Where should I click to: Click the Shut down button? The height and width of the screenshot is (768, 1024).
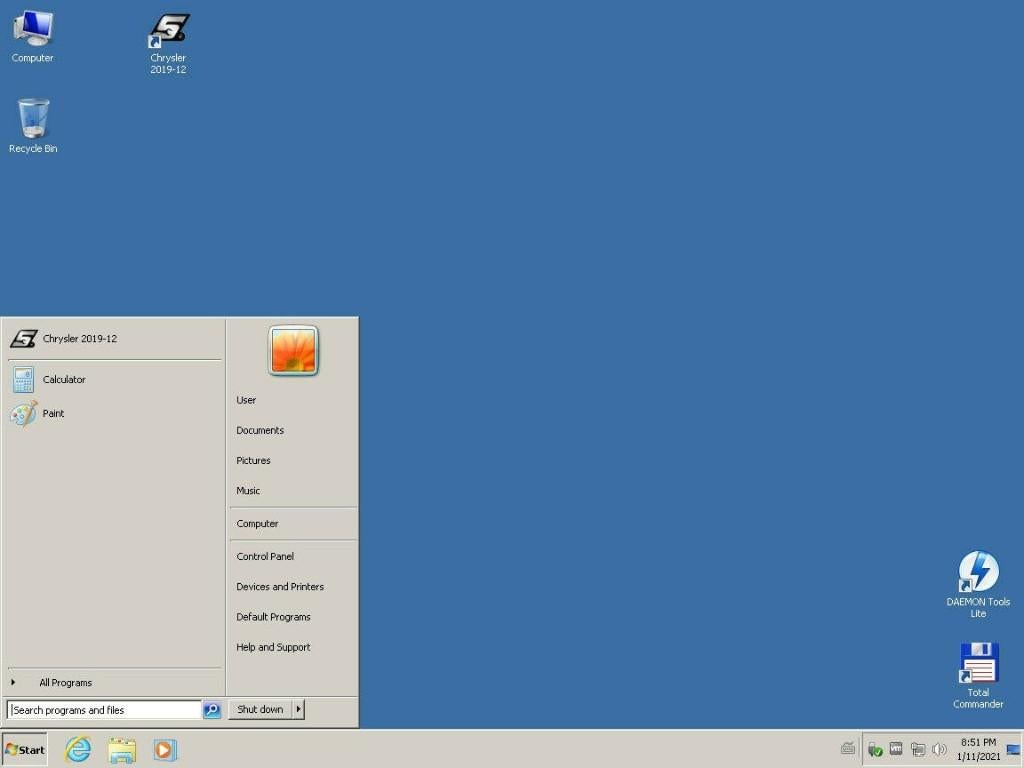pyautogui.click(x=260, y=709)
